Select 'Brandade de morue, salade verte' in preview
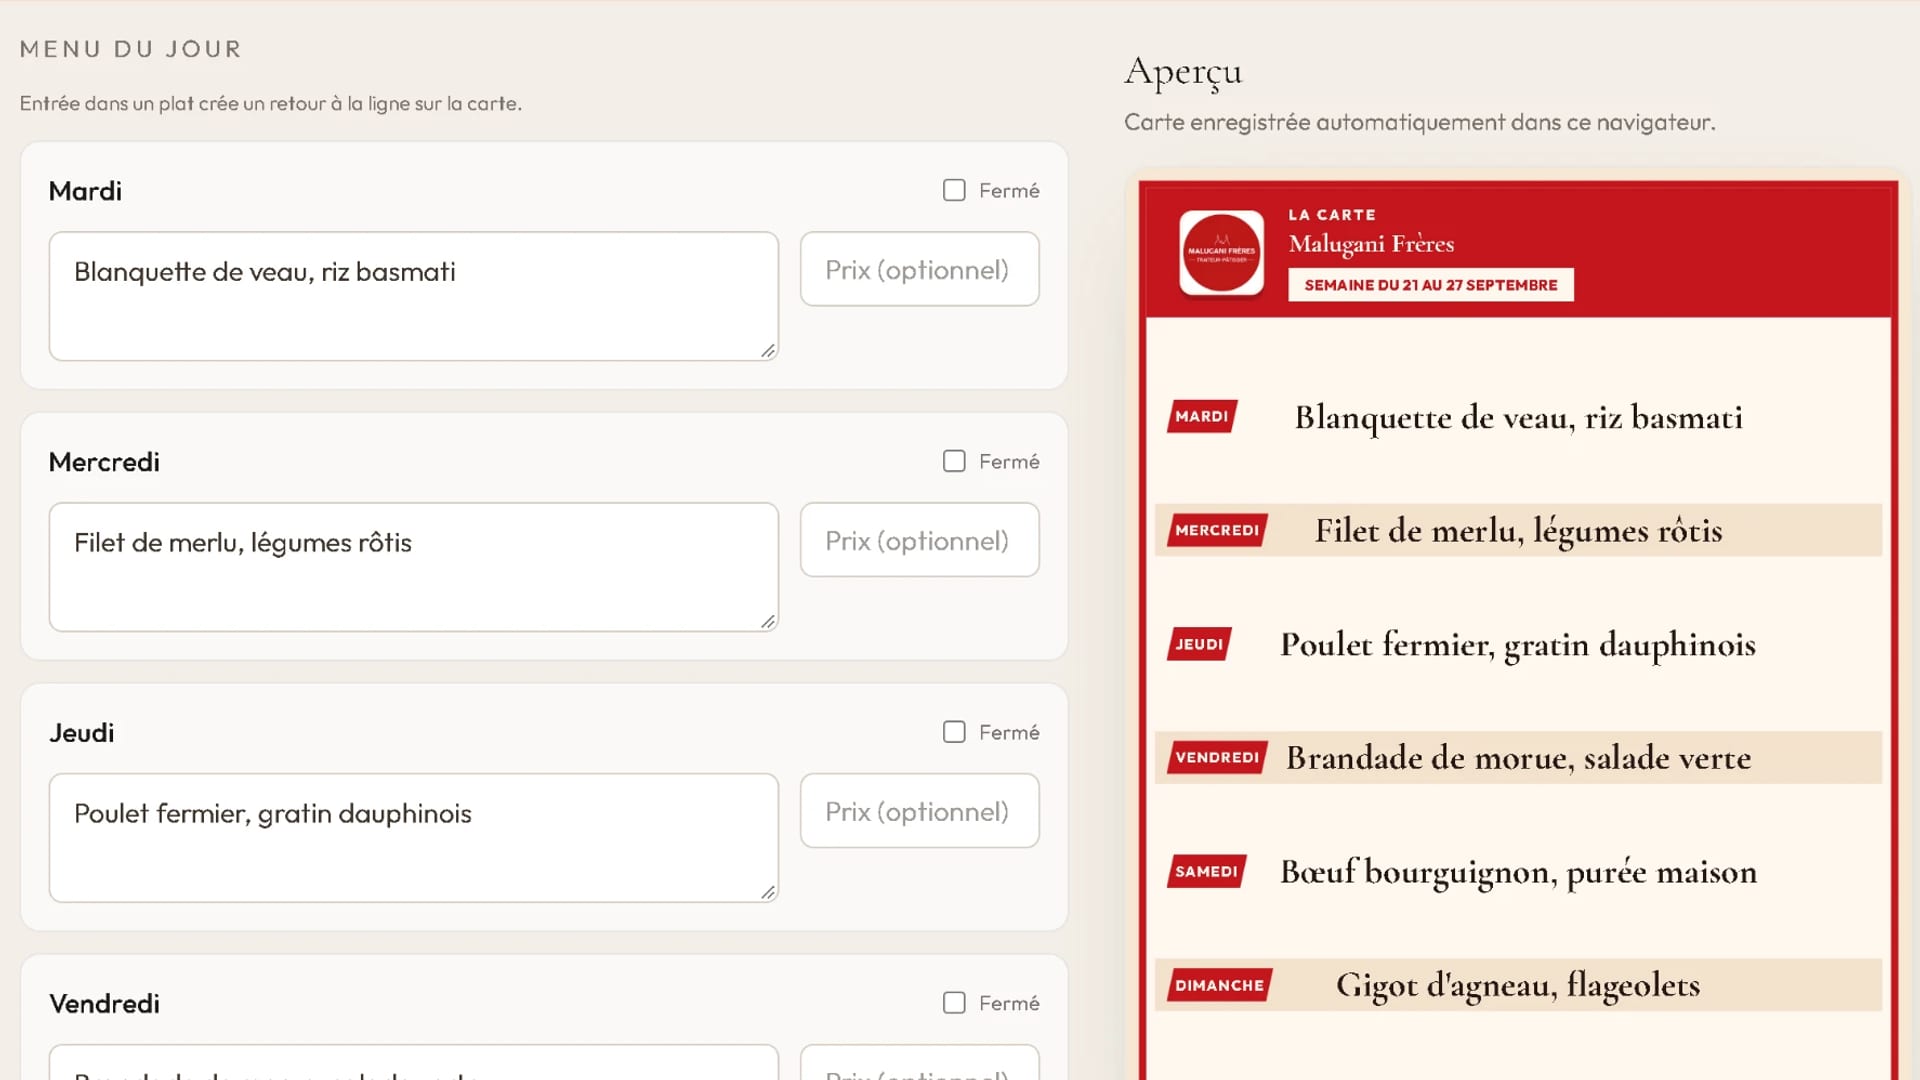This screenshot has width=1920, height=1080. pyautogui.click(x=1518, y=758)
